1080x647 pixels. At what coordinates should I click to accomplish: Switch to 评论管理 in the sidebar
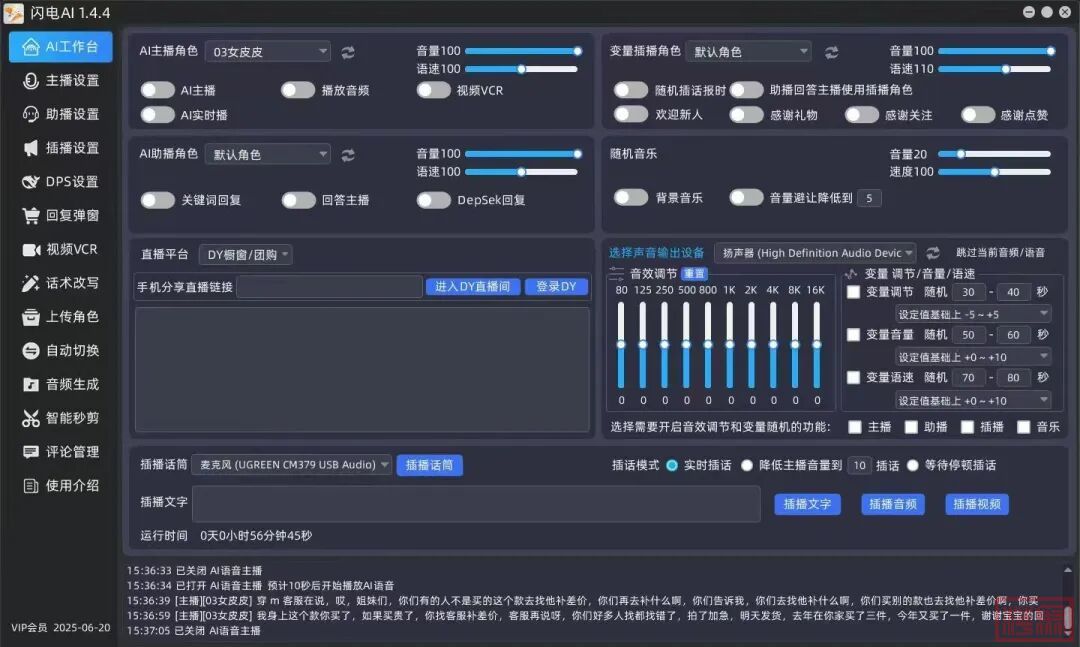point(62,452)
